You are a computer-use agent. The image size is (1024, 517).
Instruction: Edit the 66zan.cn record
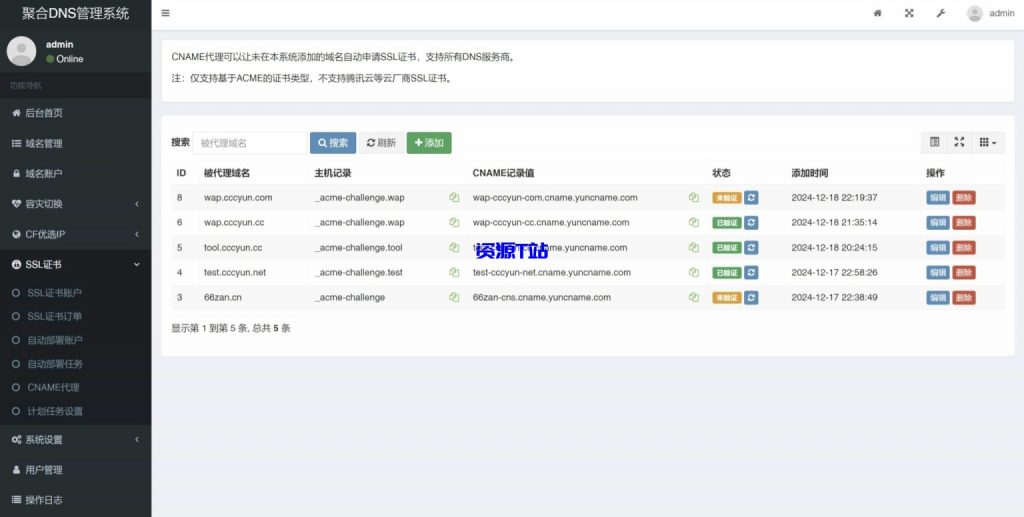pyautogui.click(x=938, y=297)
